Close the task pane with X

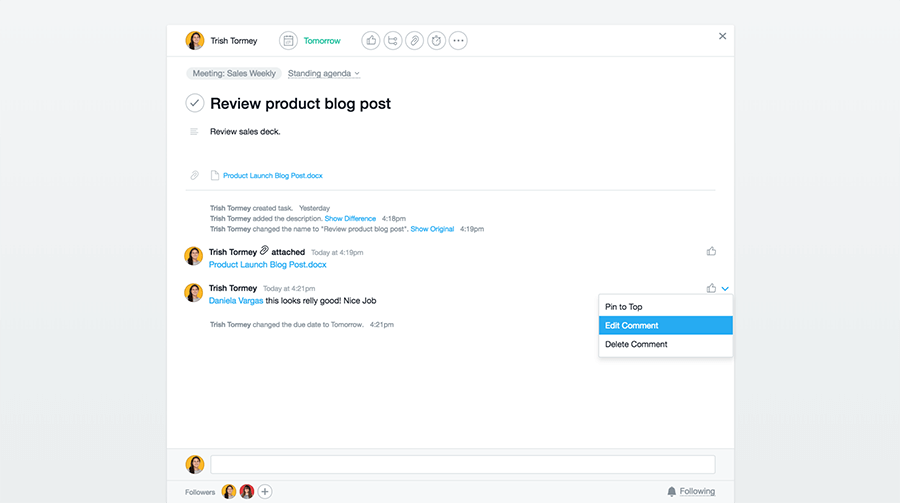[x=723, y=36]
